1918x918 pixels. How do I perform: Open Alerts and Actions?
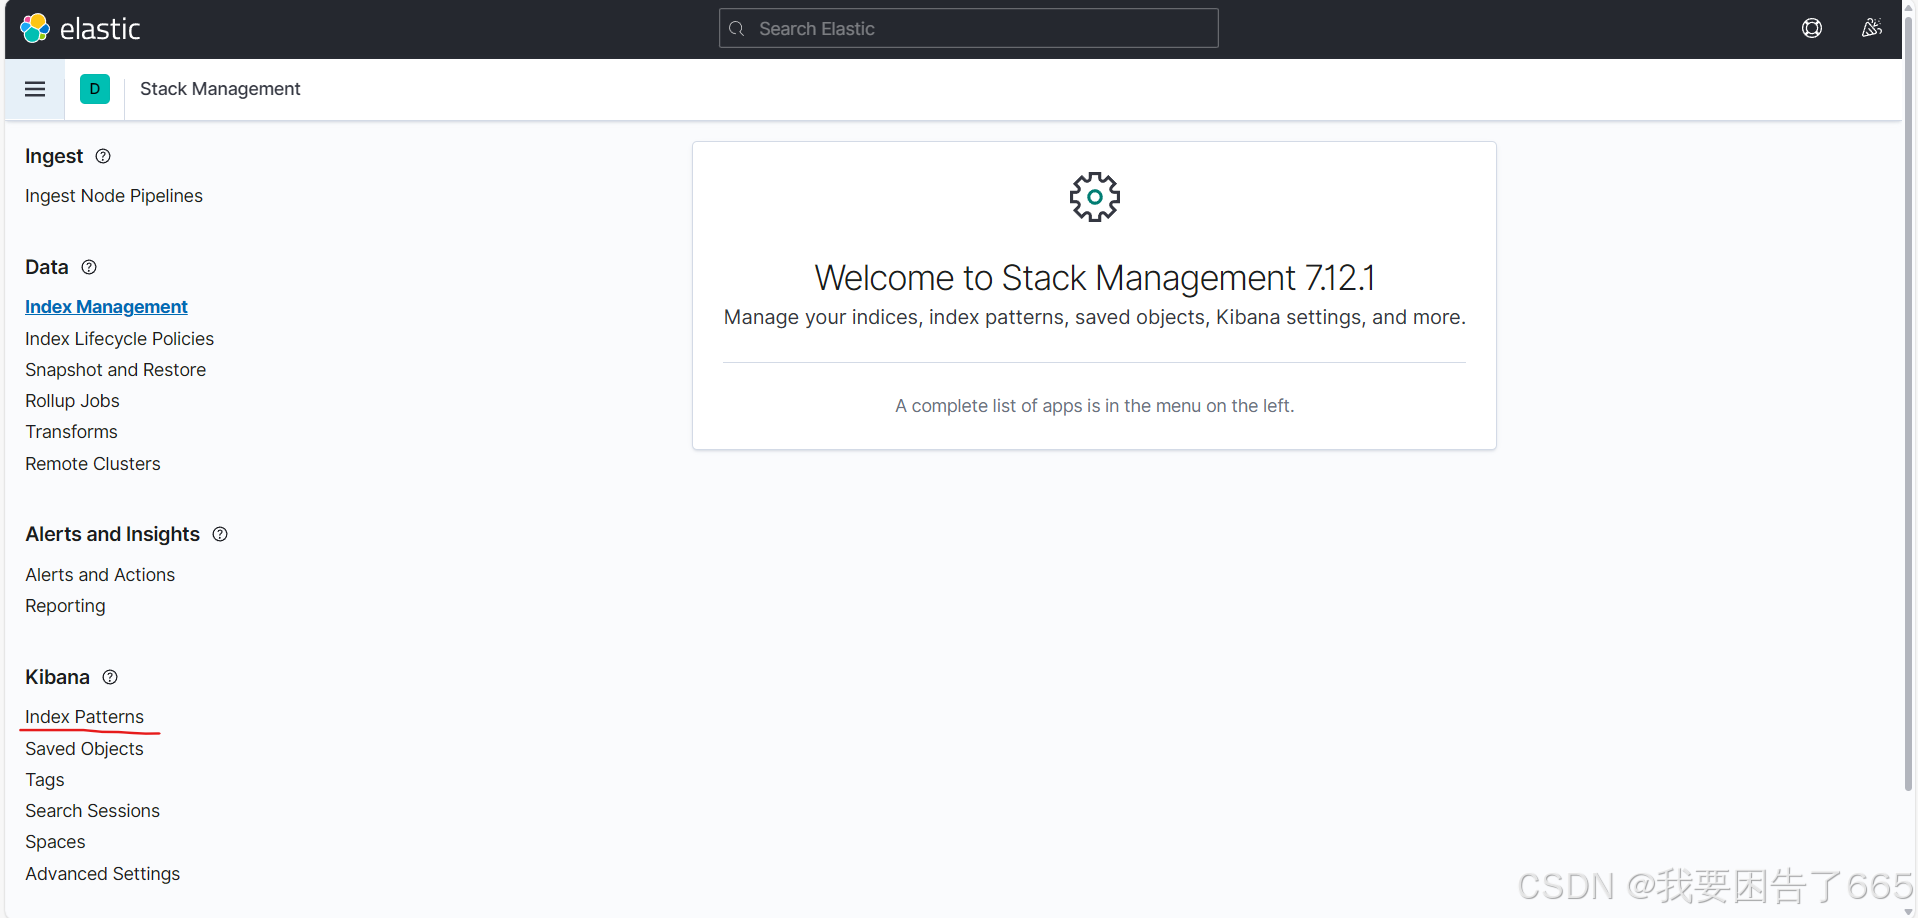(x=100, y=574)
